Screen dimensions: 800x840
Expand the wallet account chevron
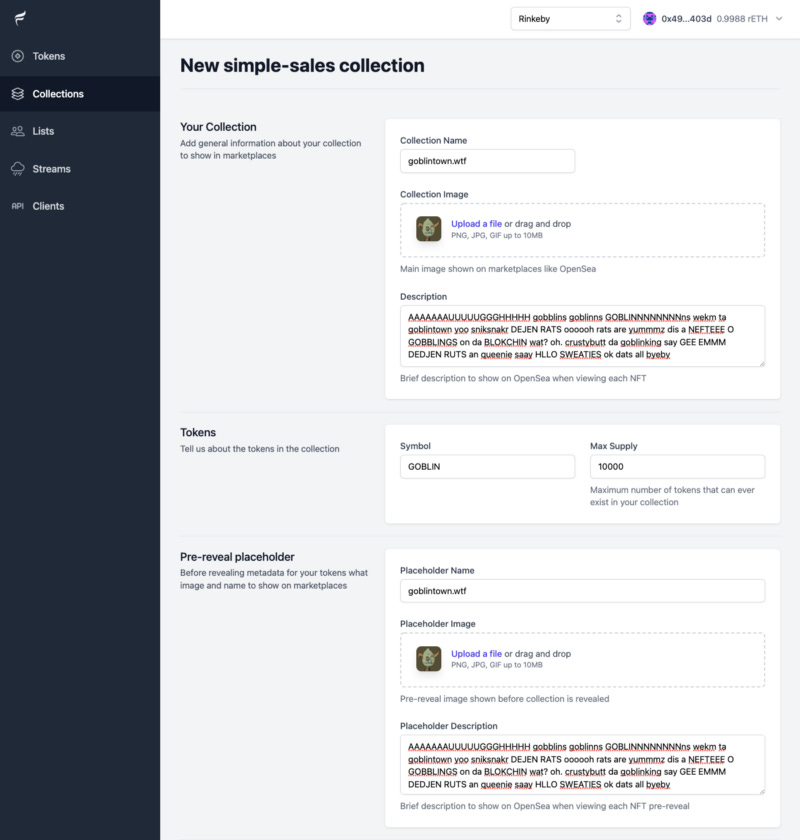coord(779,19)
